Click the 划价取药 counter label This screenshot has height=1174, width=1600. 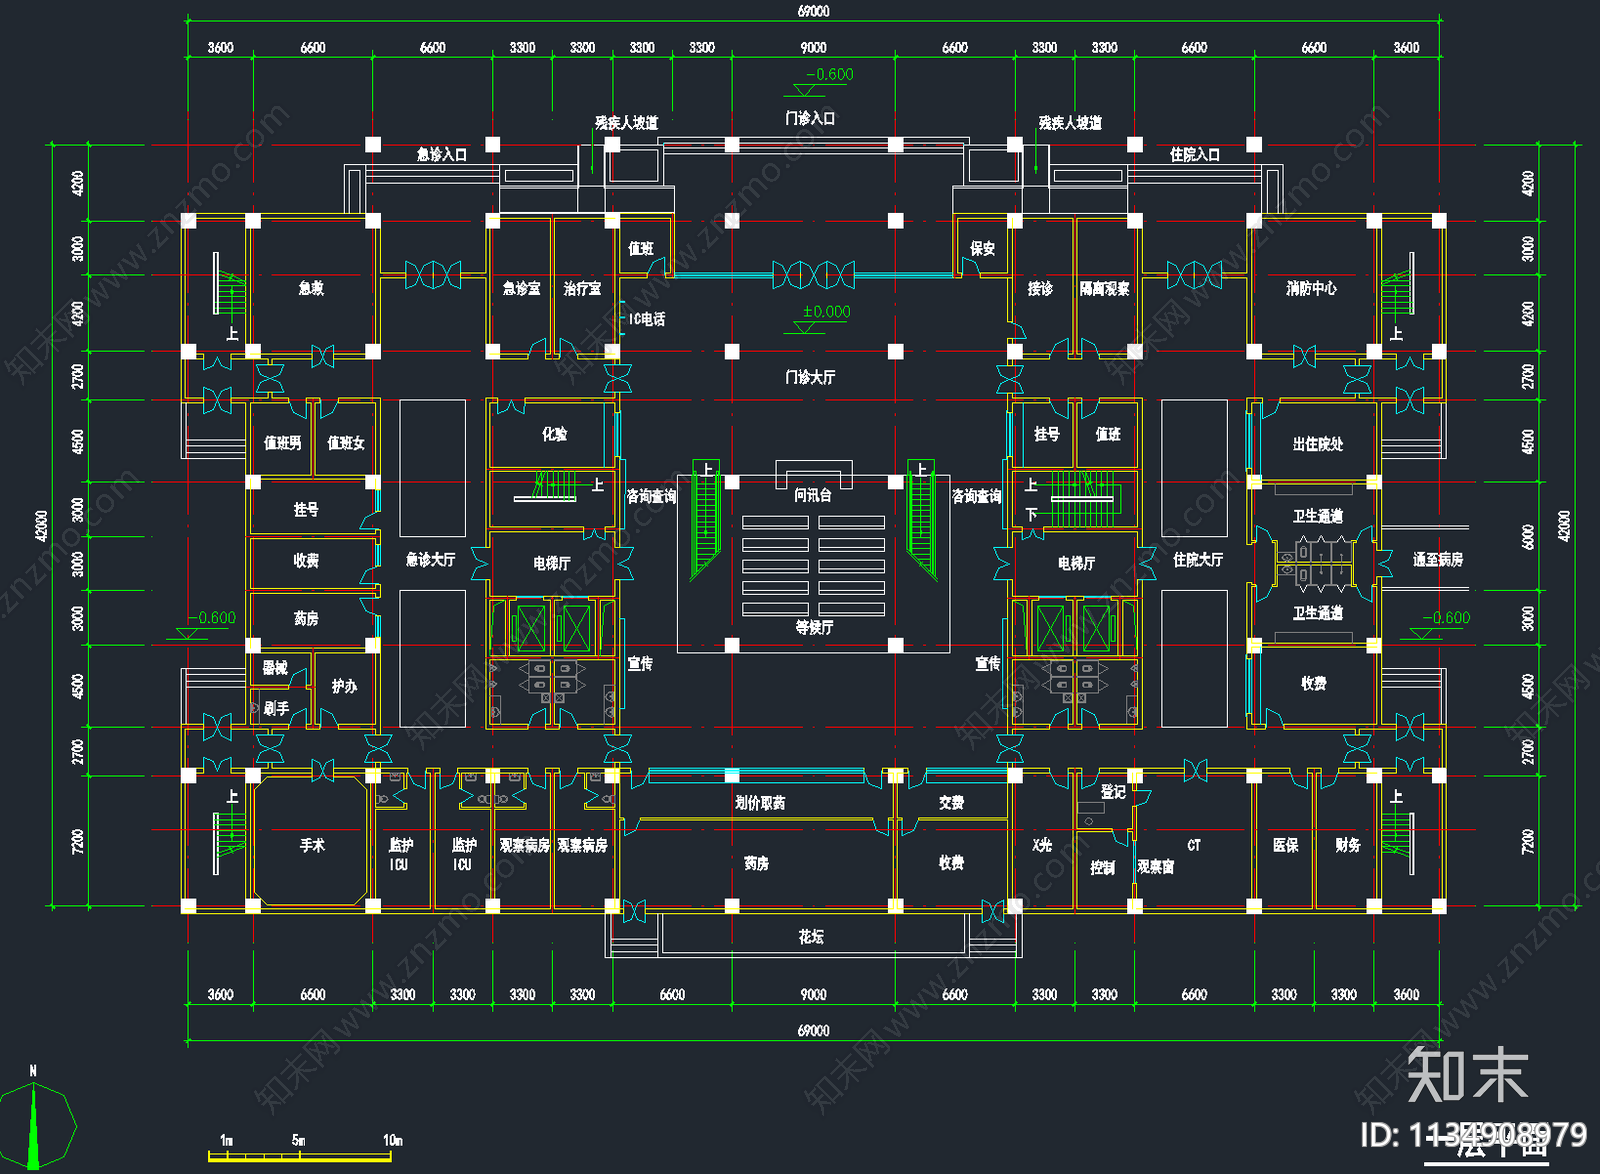[x=760, y=803]
